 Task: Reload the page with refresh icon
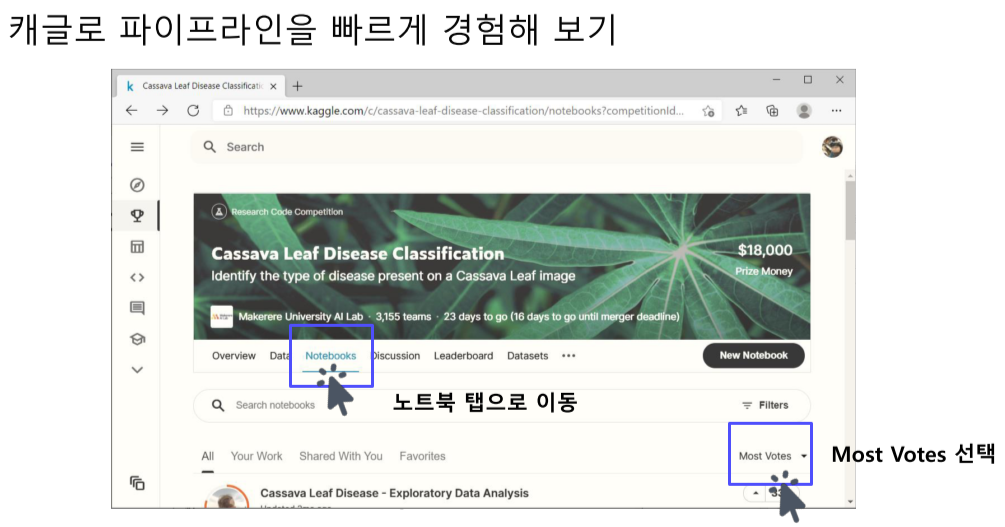193,110
